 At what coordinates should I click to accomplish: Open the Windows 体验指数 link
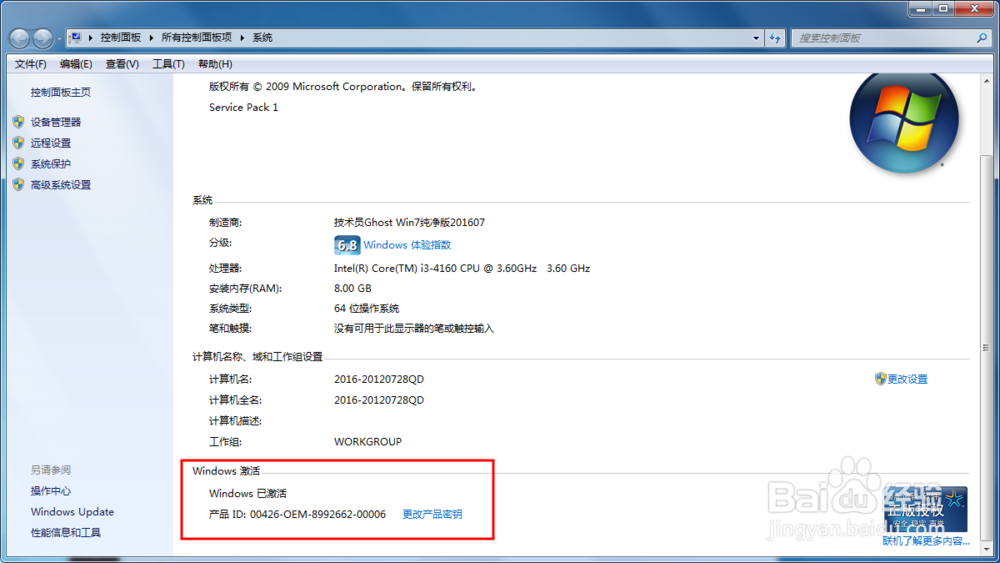click(407, 245)
